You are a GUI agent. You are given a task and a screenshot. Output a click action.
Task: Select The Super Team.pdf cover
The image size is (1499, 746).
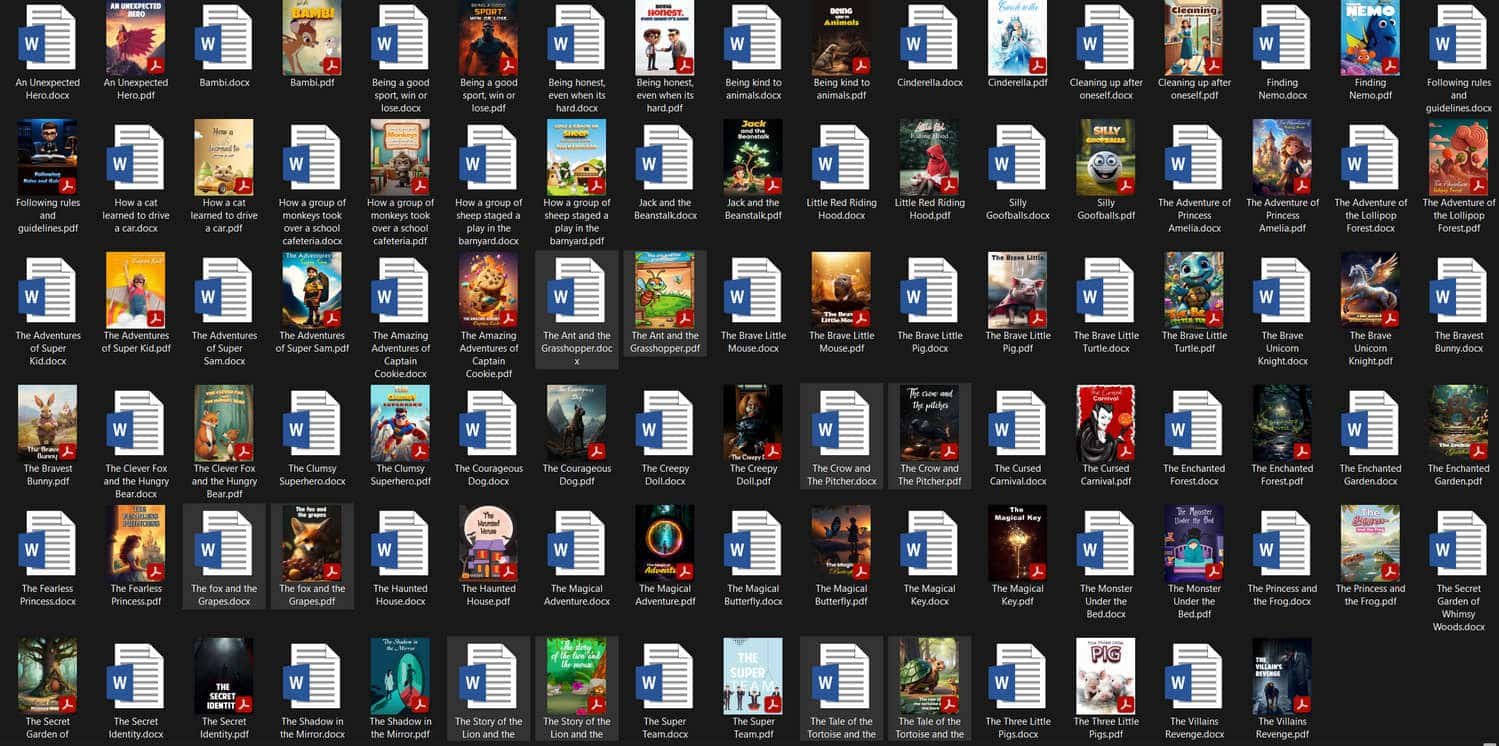tap(753, 677)
